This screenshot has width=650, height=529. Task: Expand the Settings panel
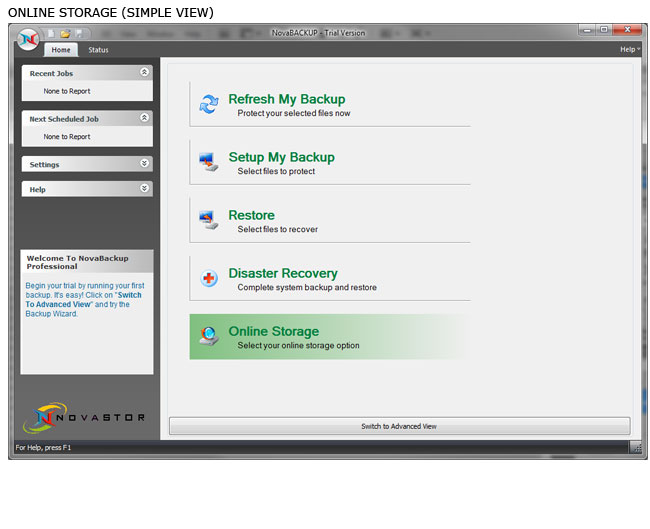[144, 164]
